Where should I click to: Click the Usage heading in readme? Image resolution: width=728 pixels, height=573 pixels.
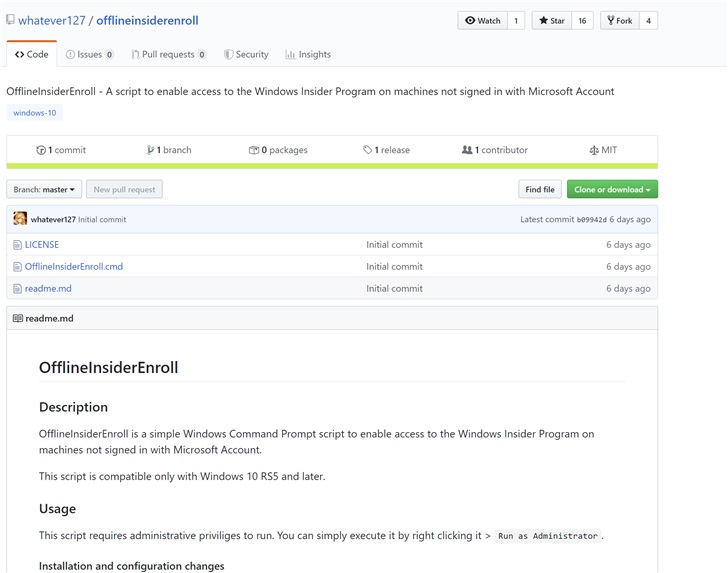(x=58, y=509)
